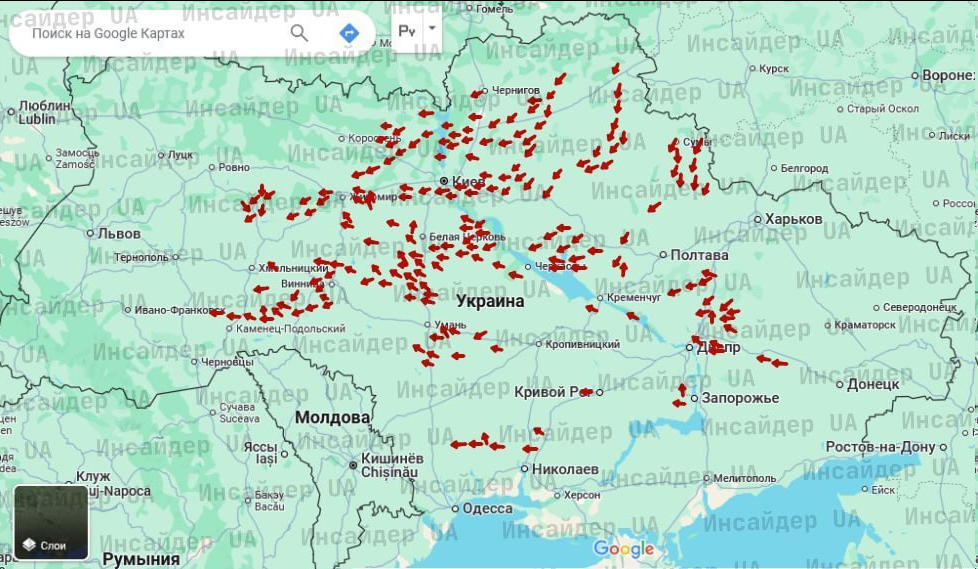
Task: Select the Краматорск city label
Action: pos(865,325)
